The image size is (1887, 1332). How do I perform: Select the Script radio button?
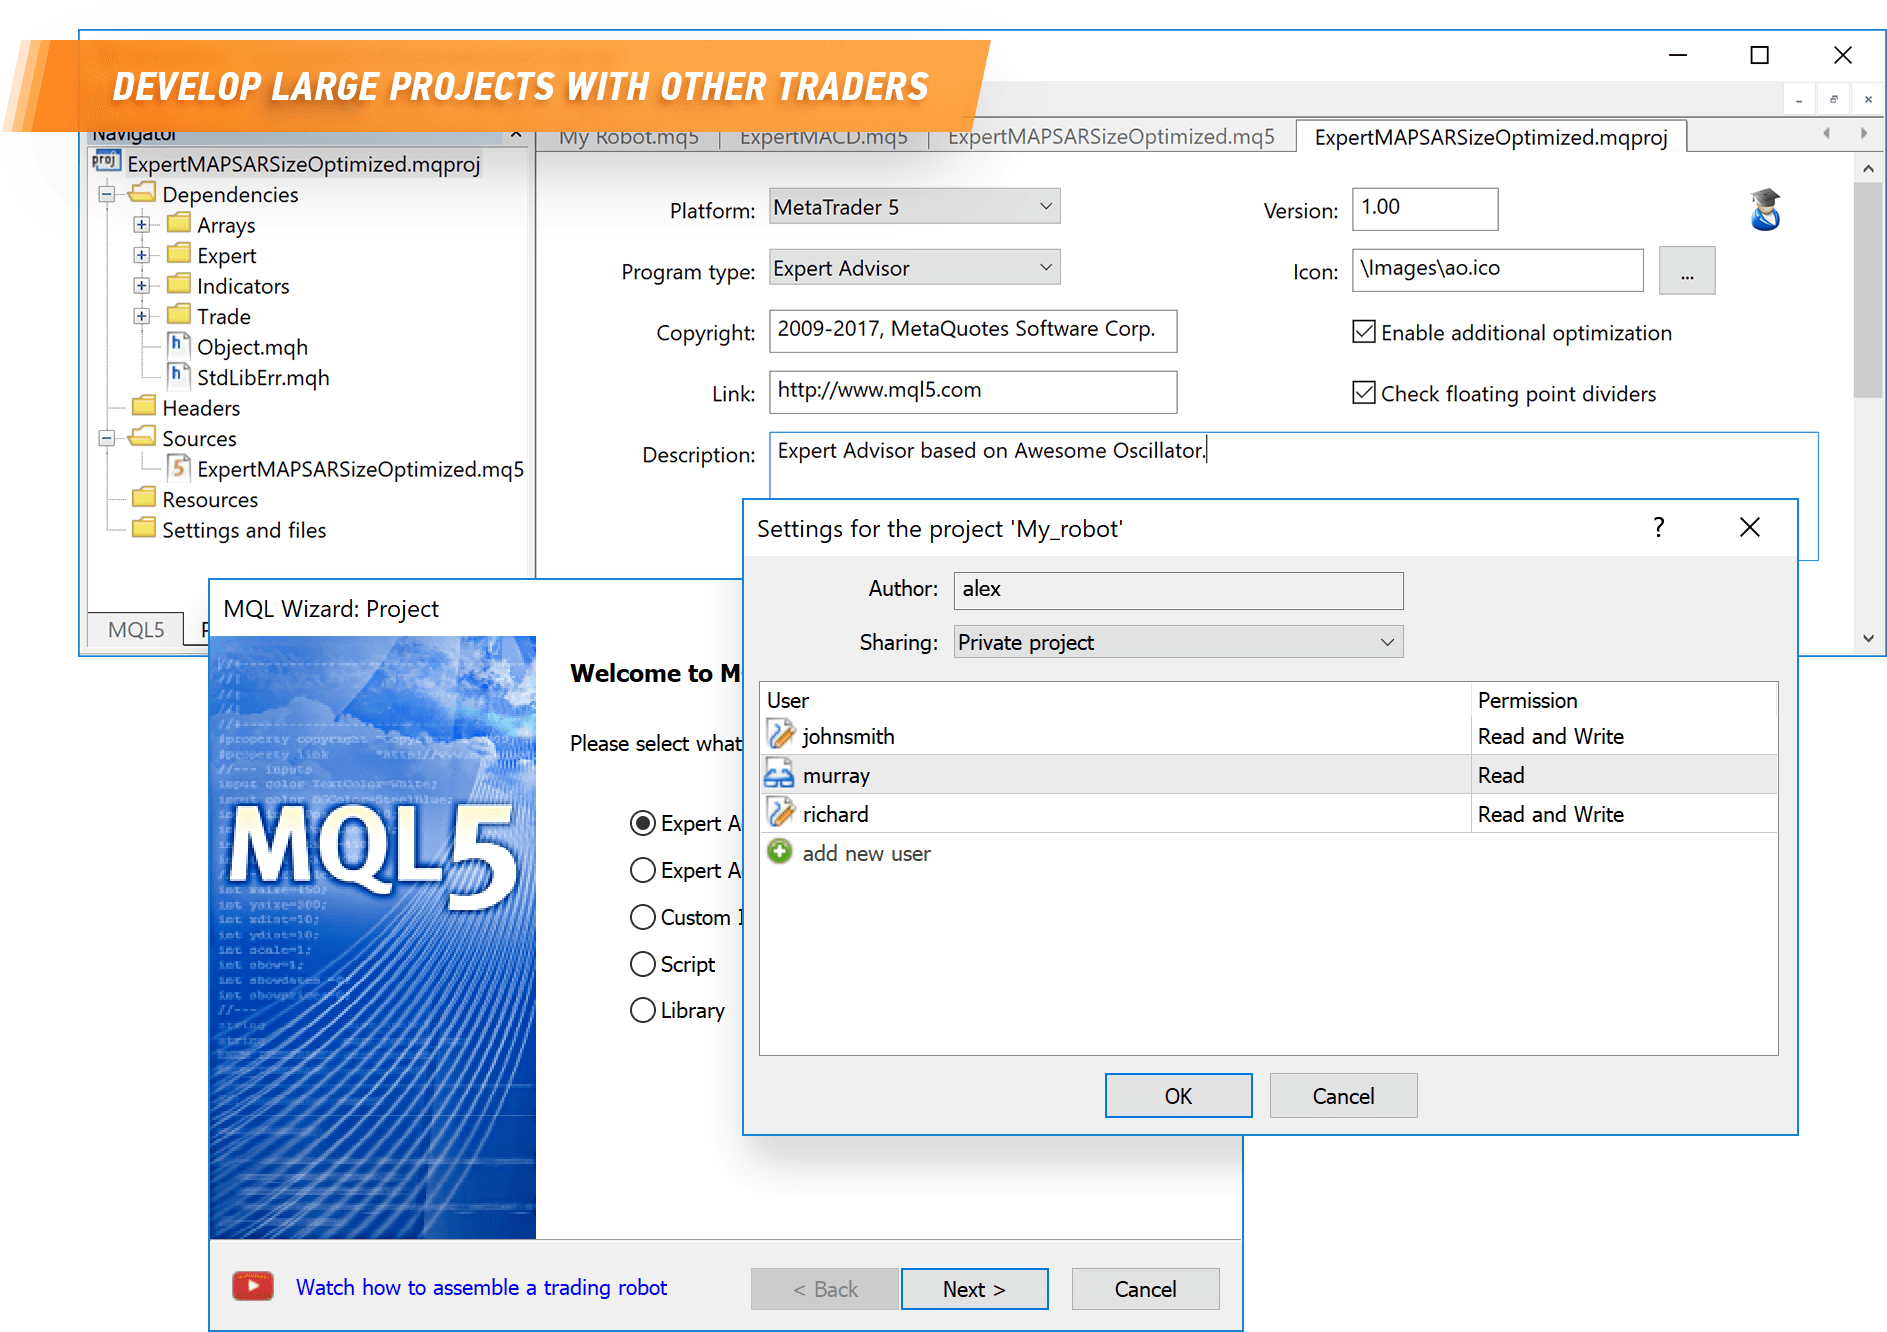pos(642,963)
